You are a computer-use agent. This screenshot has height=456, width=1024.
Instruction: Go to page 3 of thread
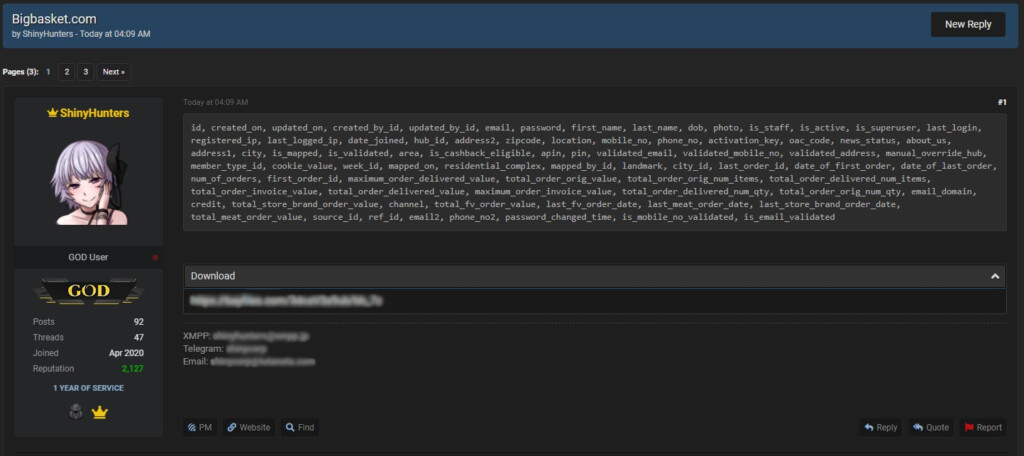pyautogui.click(x=86, y=72)
